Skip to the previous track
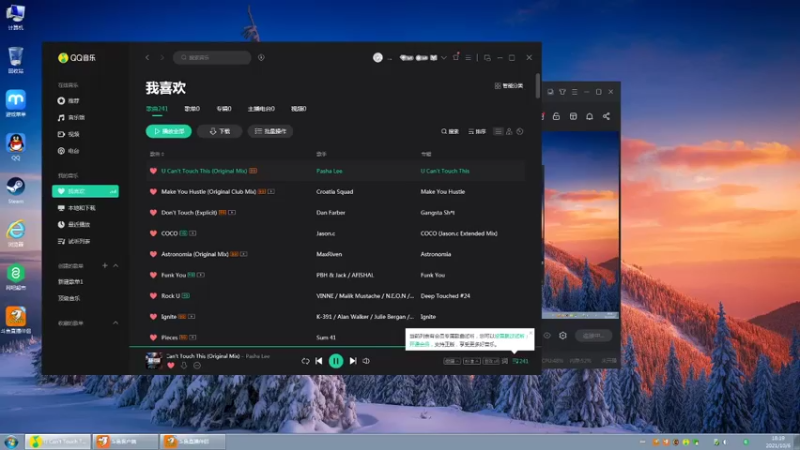 click(319, 361)
